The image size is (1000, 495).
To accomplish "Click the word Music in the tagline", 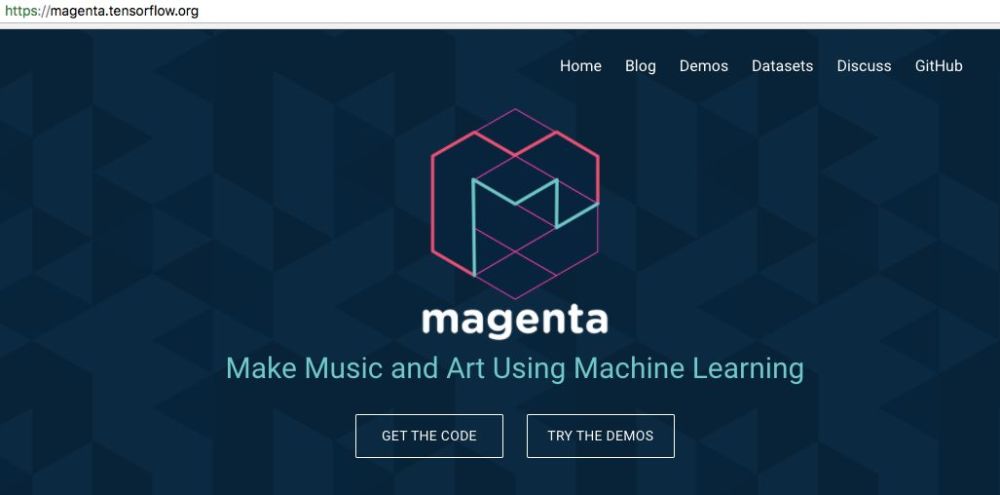I will coord(344,368).
